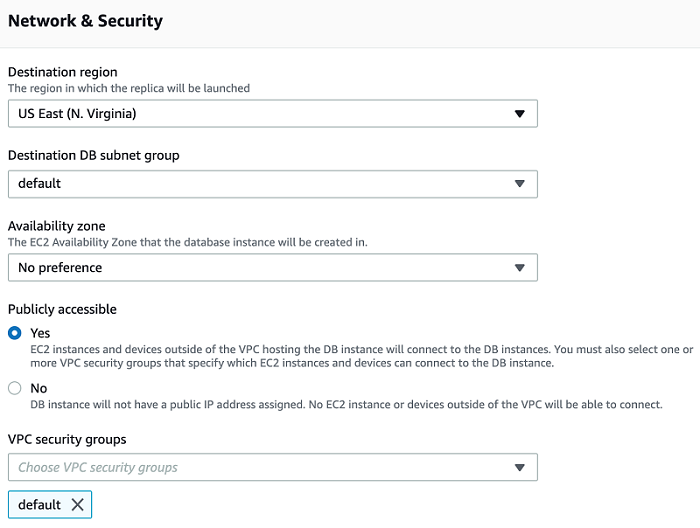Image resolution: width=700 pixels, height=528 pixels.
Task: Click the DB subnet group dropdown arrow
Action: [519, 184]
